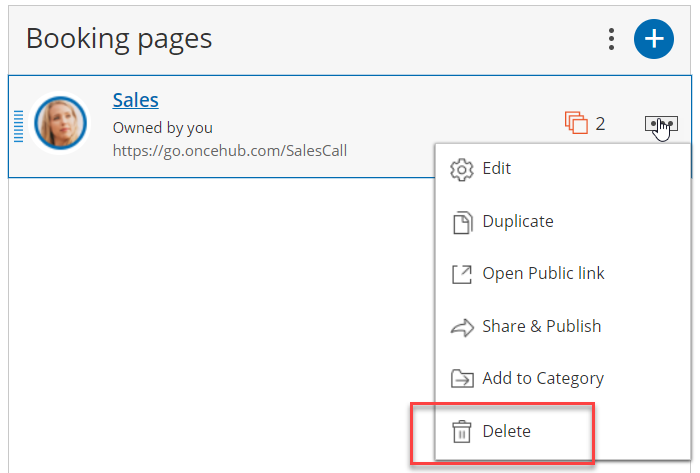Grab the drag handle left of the Sales avatar
This screenshot has width=700, height=473.
tap(18, 126)
